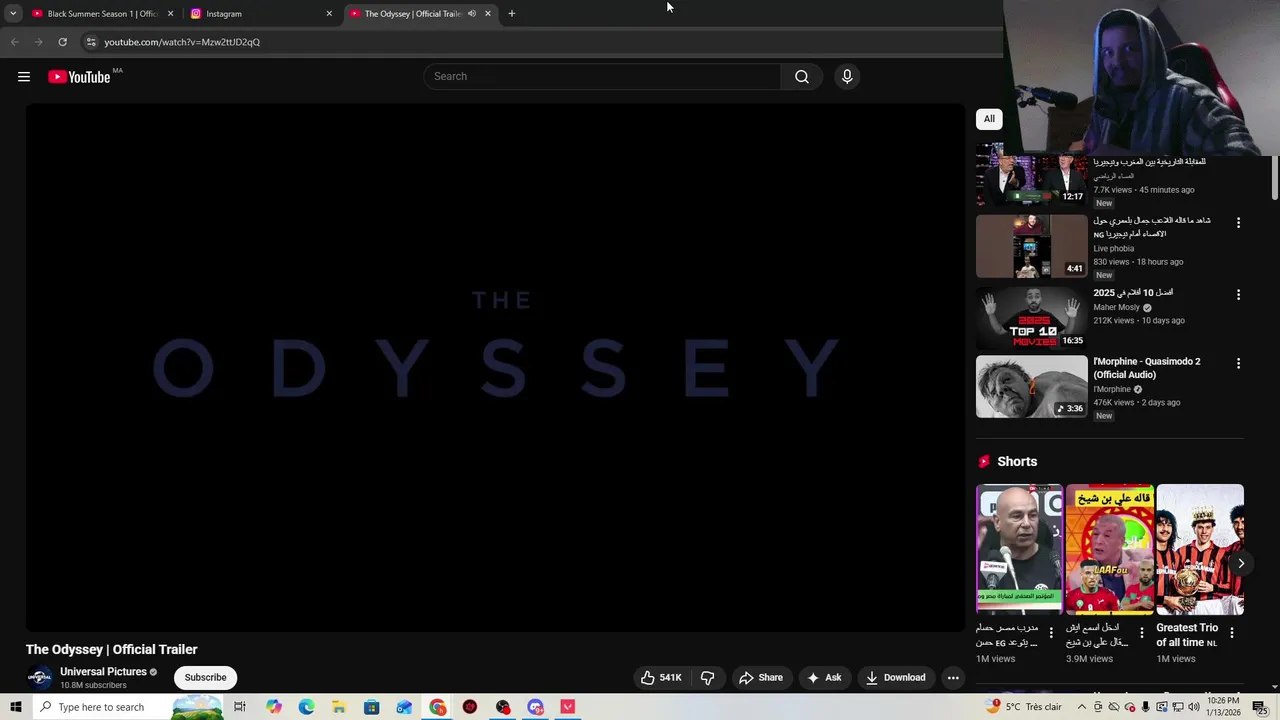Open a new browser tab

tap(512, 14)
